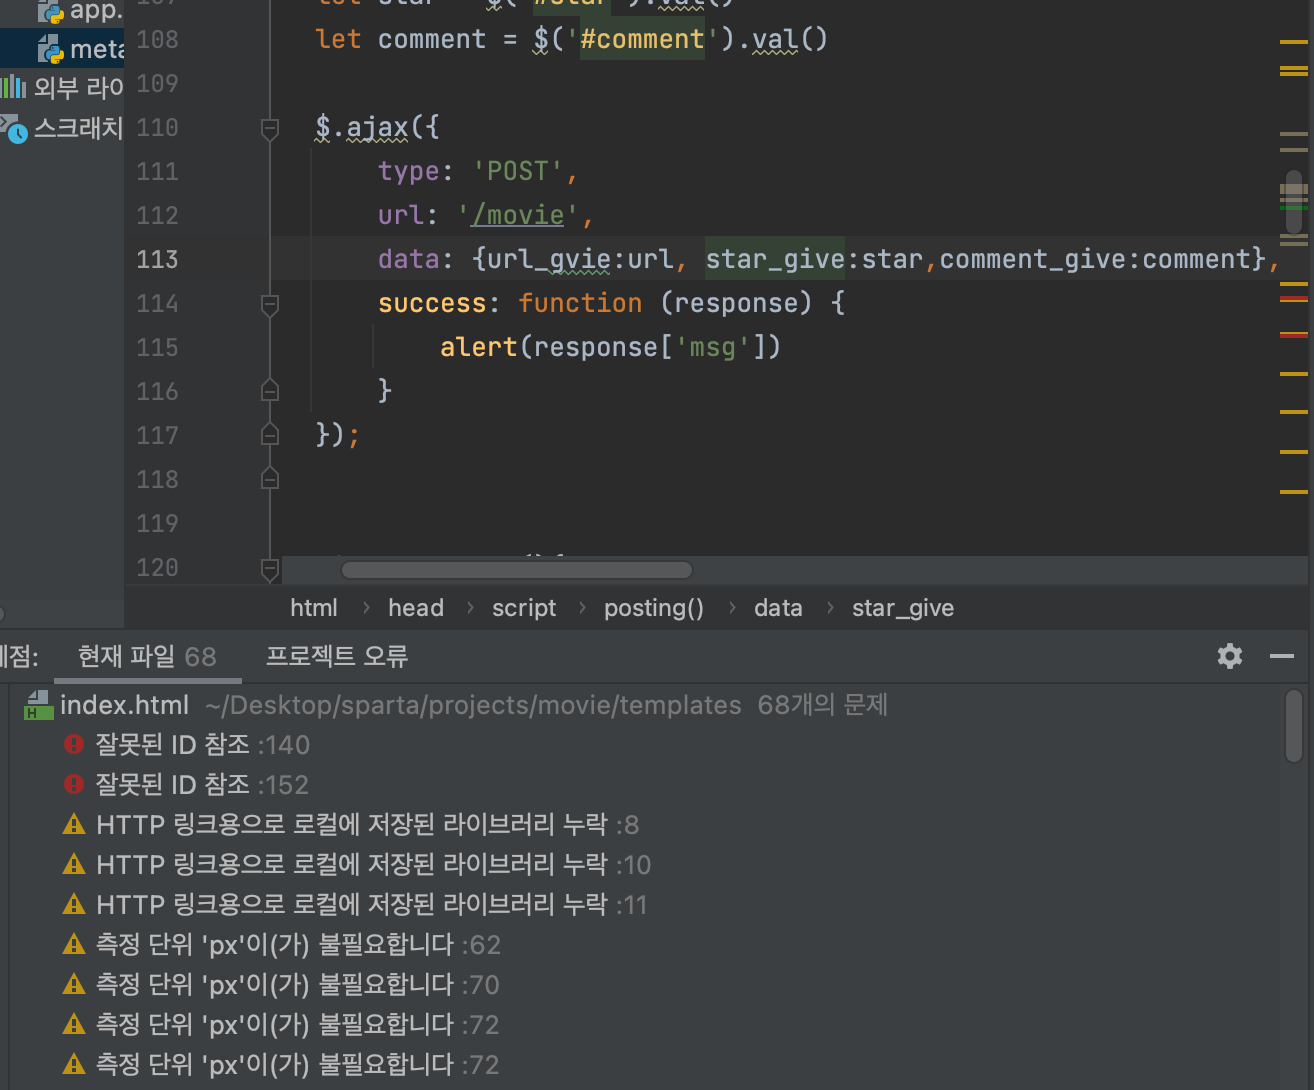
Task: Click html breadcrumb
Action: (314, 608)
